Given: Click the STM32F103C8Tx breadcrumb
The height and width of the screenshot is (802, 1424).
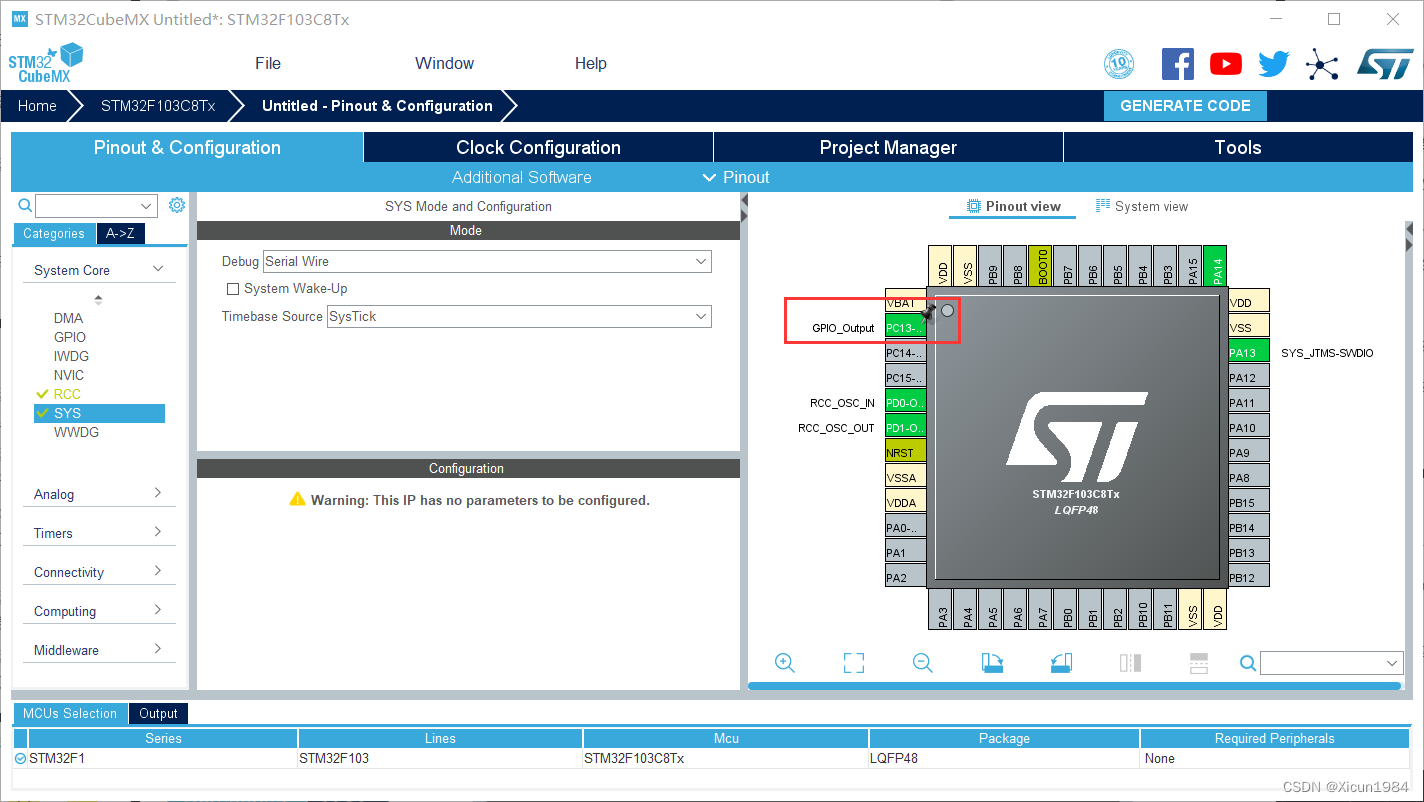Looking at the screenshot, I should (x=158, y=106).
